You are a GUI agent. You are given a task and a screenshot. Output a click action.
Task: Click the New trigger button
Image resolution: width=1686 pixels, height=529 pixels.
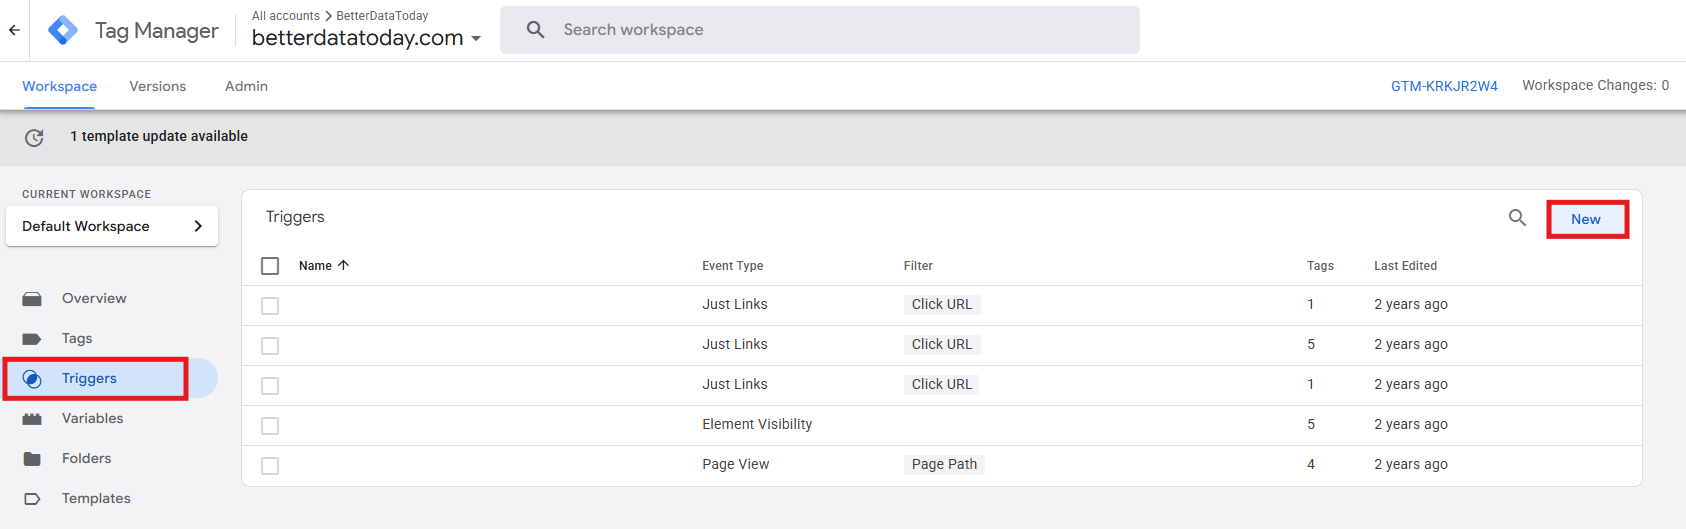click(x=1586, y=219)
